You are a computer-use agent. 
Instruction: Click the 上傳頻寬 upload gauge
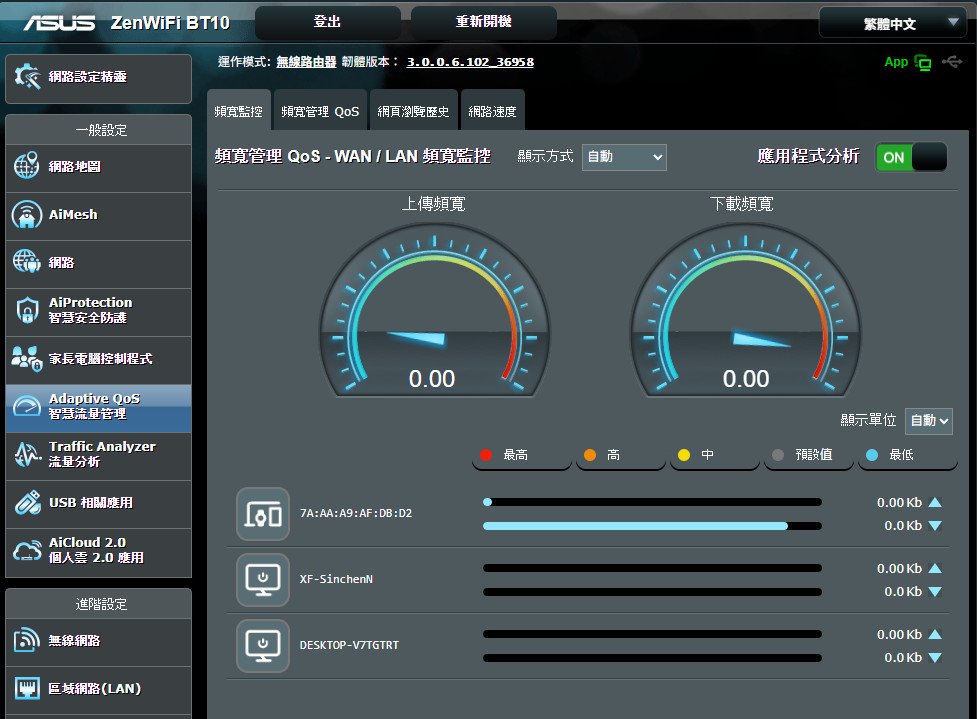[434, 311]
